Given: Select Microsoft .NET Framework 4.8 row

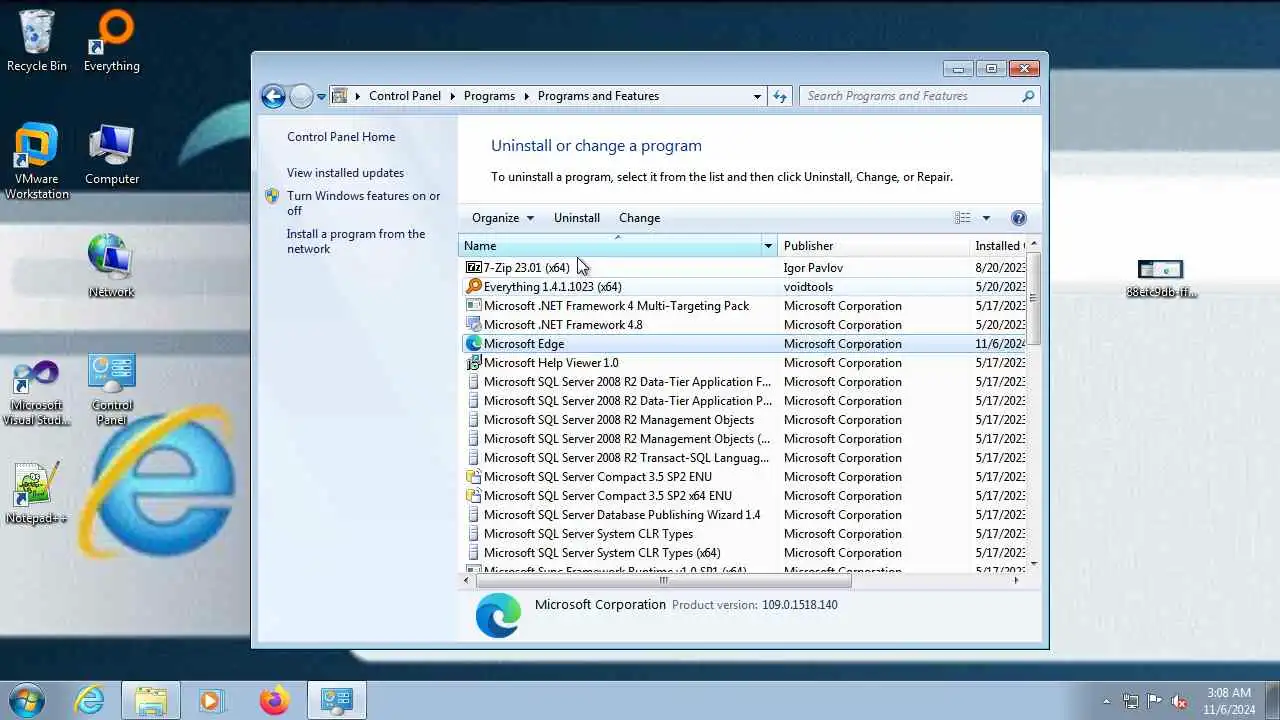Looking at the screenshot, I should 746,324.
